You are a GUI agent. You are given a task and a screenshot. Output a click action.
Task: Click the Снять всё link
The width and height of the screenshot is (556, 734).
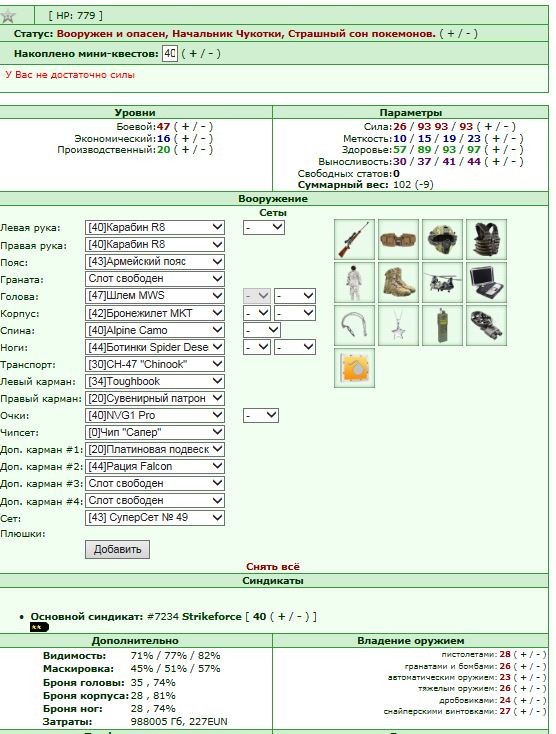click(x=273, y=567)
